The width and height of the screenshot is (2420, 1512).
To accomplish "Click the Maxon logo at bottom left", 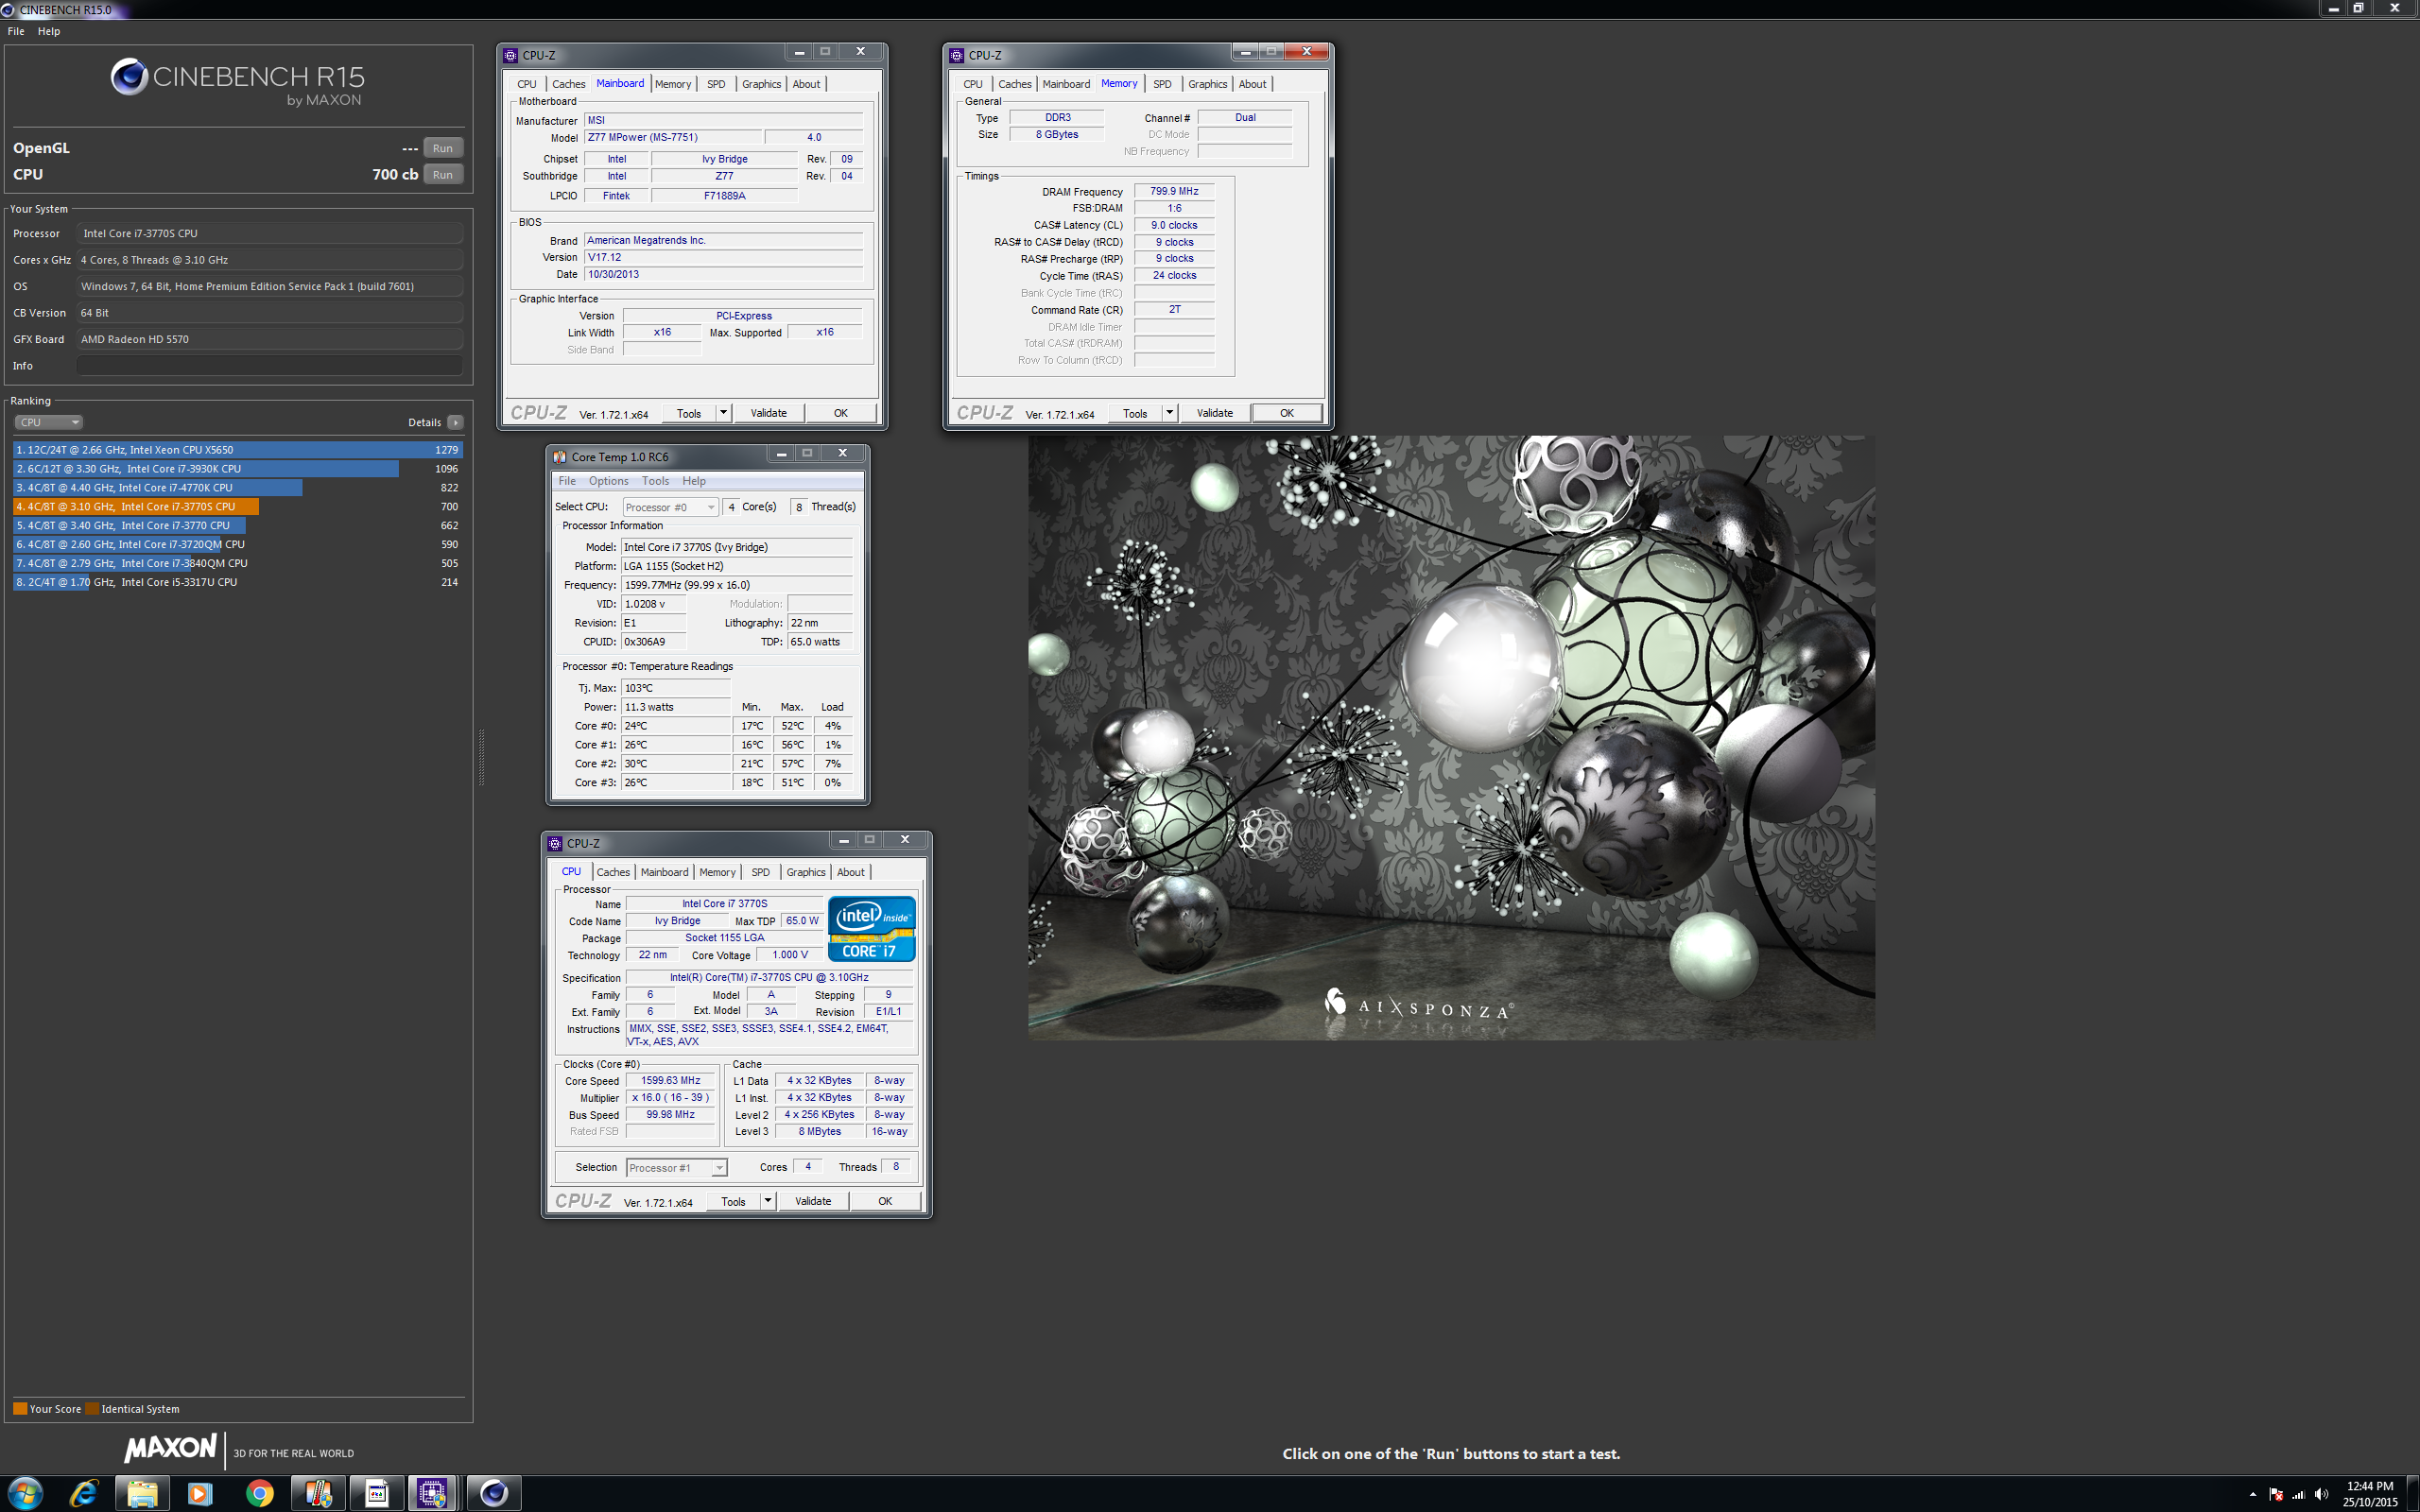I will (x=170, y=1448).
